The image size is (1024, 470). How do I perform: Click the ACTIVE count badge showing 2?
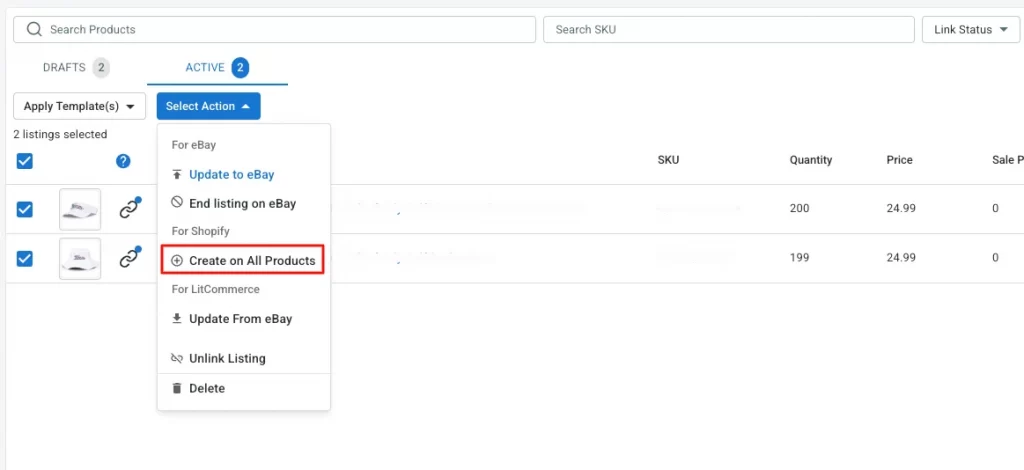pyautogui.click(x=240, y=67)
